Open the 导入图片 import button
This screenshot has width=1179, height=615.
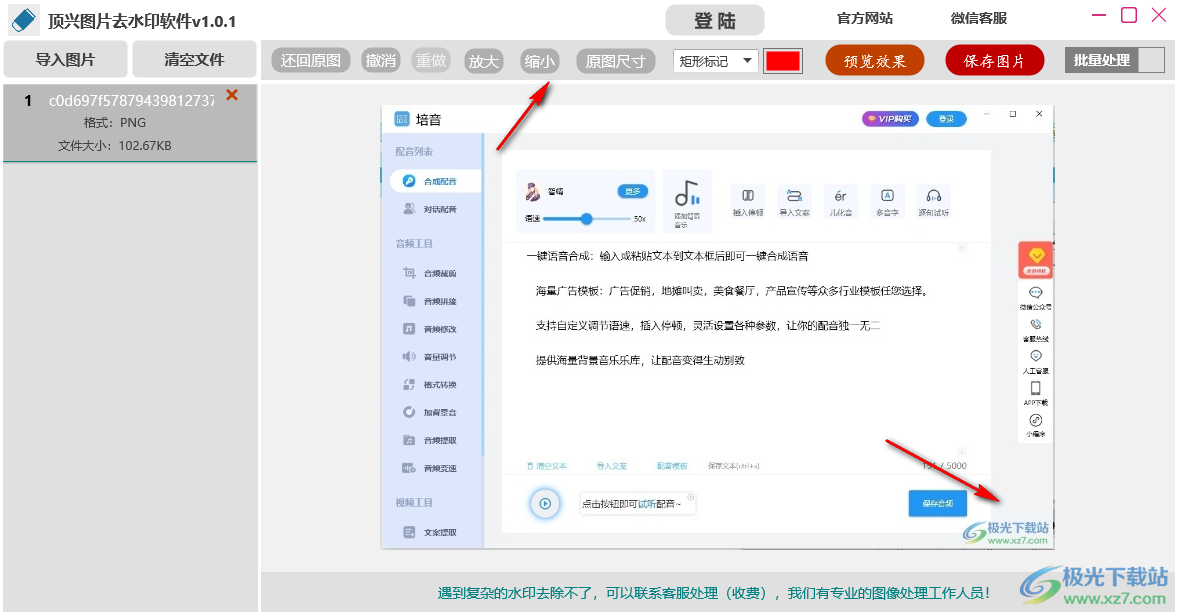tap(65, 59)
